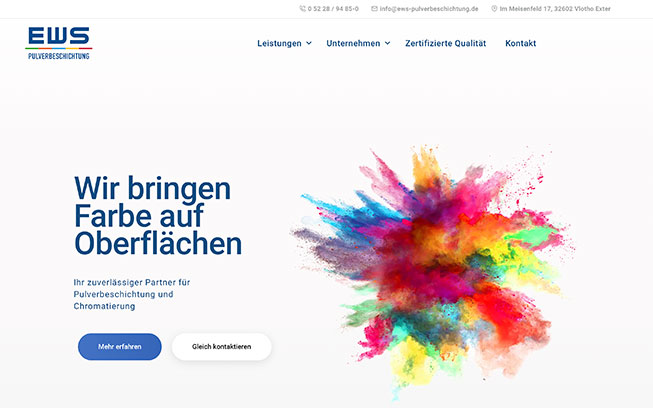Click the location pin icon
Screen dimensions: 653x408
[494, 9]
